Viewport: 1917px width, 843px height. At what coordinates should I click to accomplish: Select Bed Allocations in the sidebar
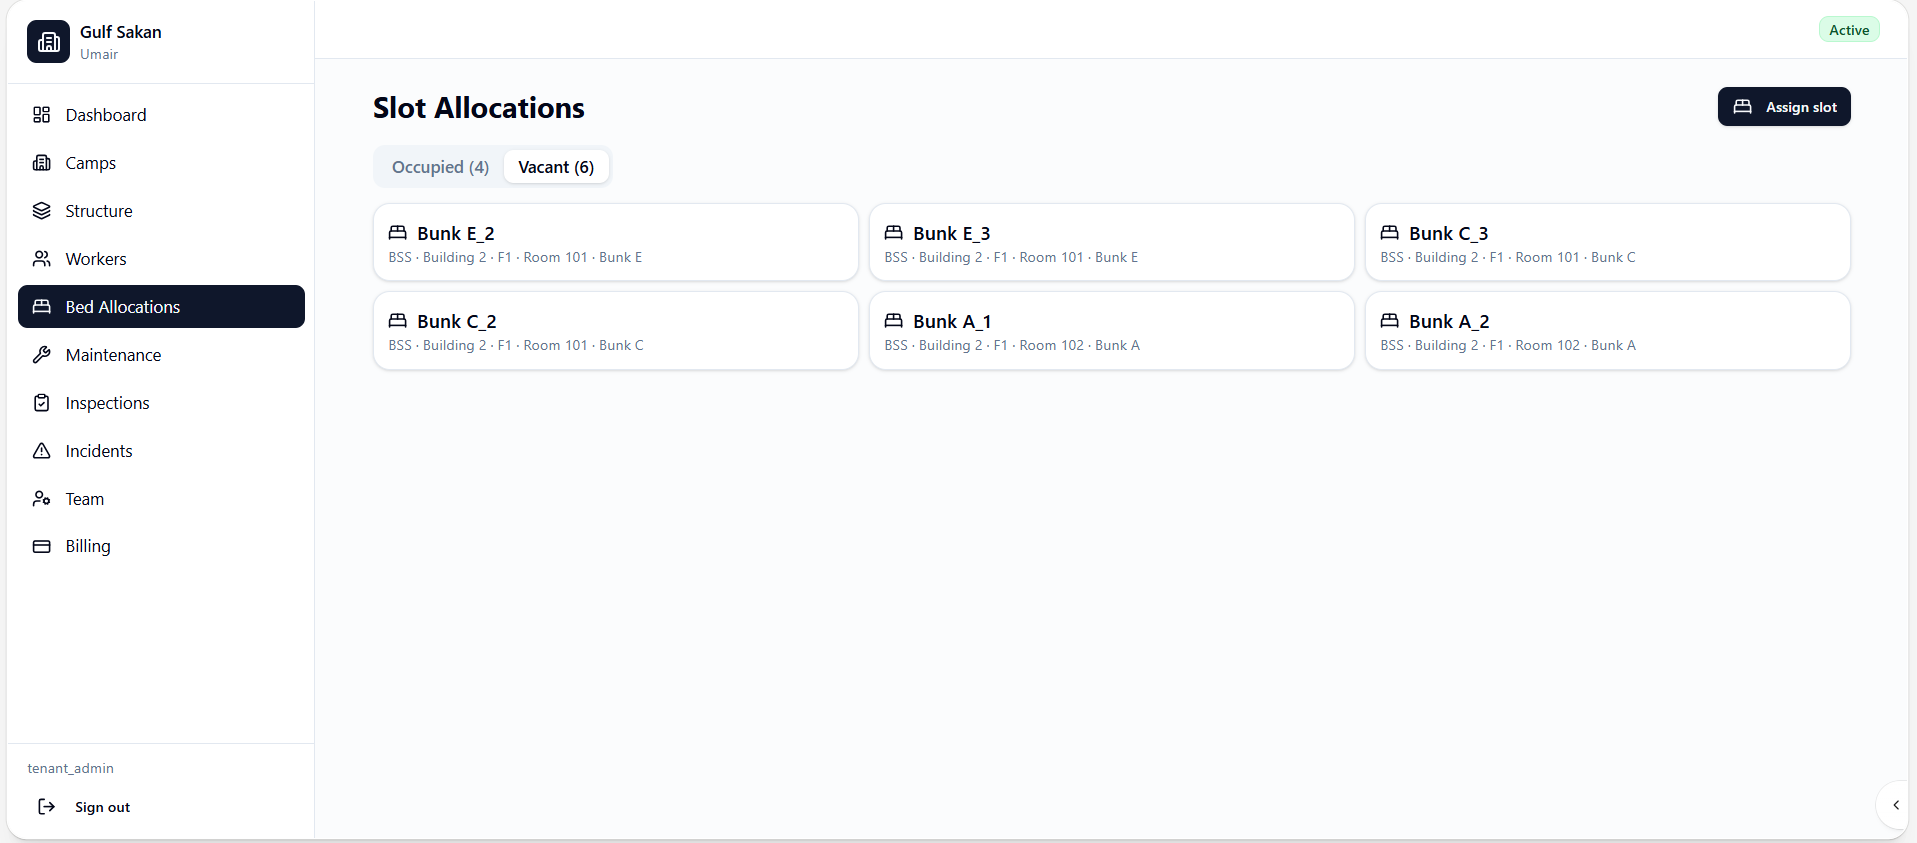(161, 307)
